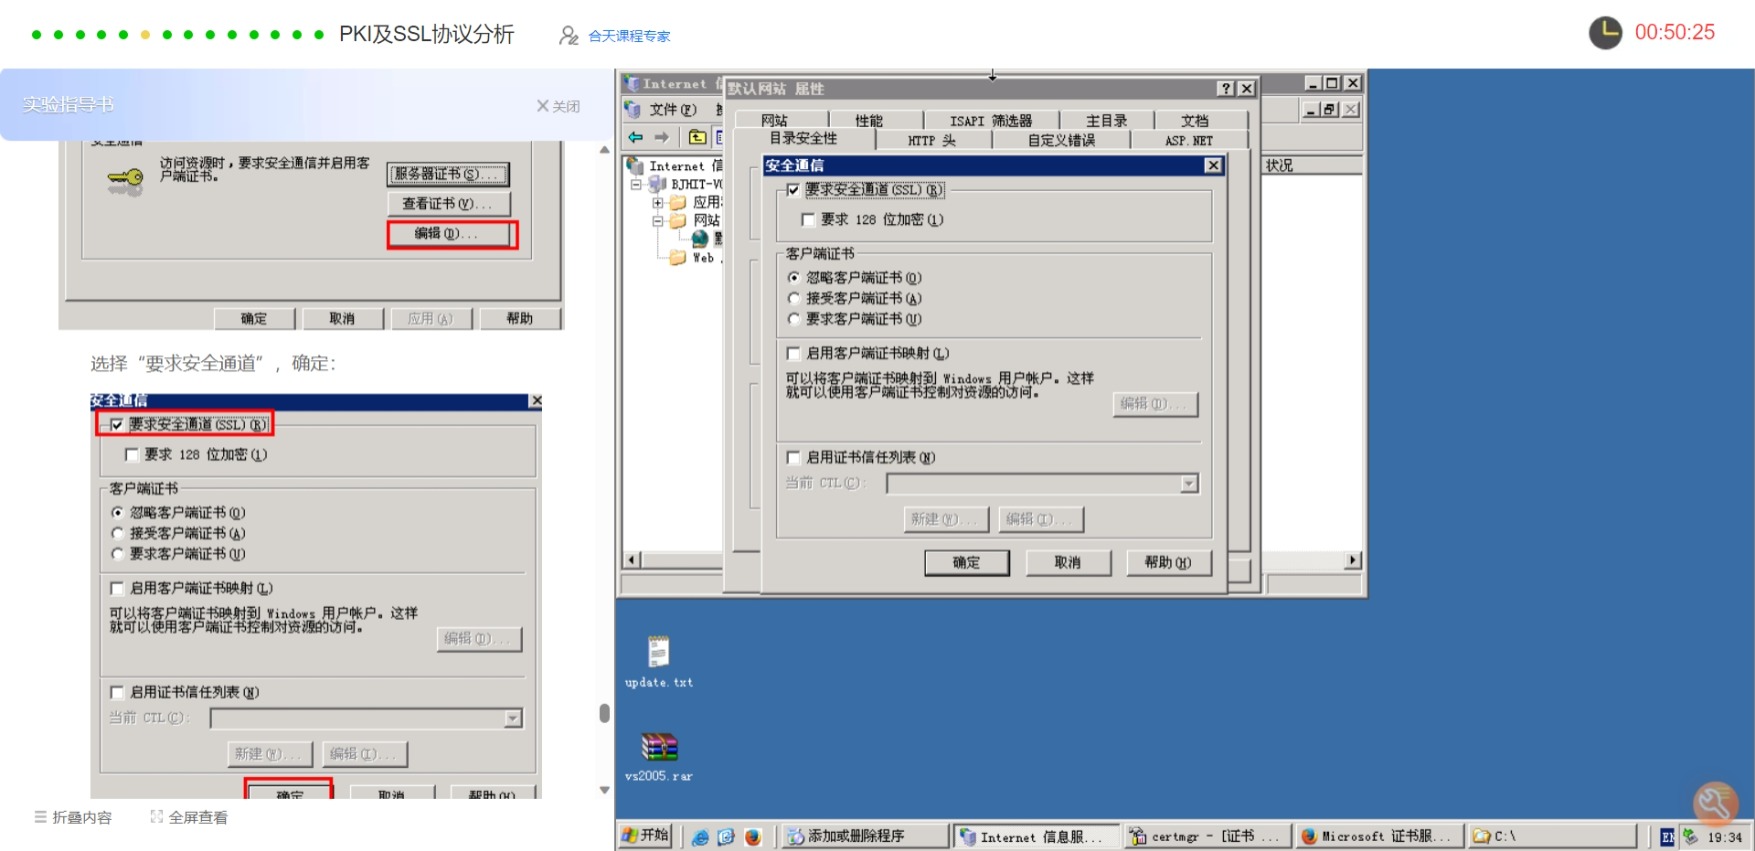Open the update.txt desktop file icon
Viewport: 1755px width, 851px height.
tap(658, 652)
